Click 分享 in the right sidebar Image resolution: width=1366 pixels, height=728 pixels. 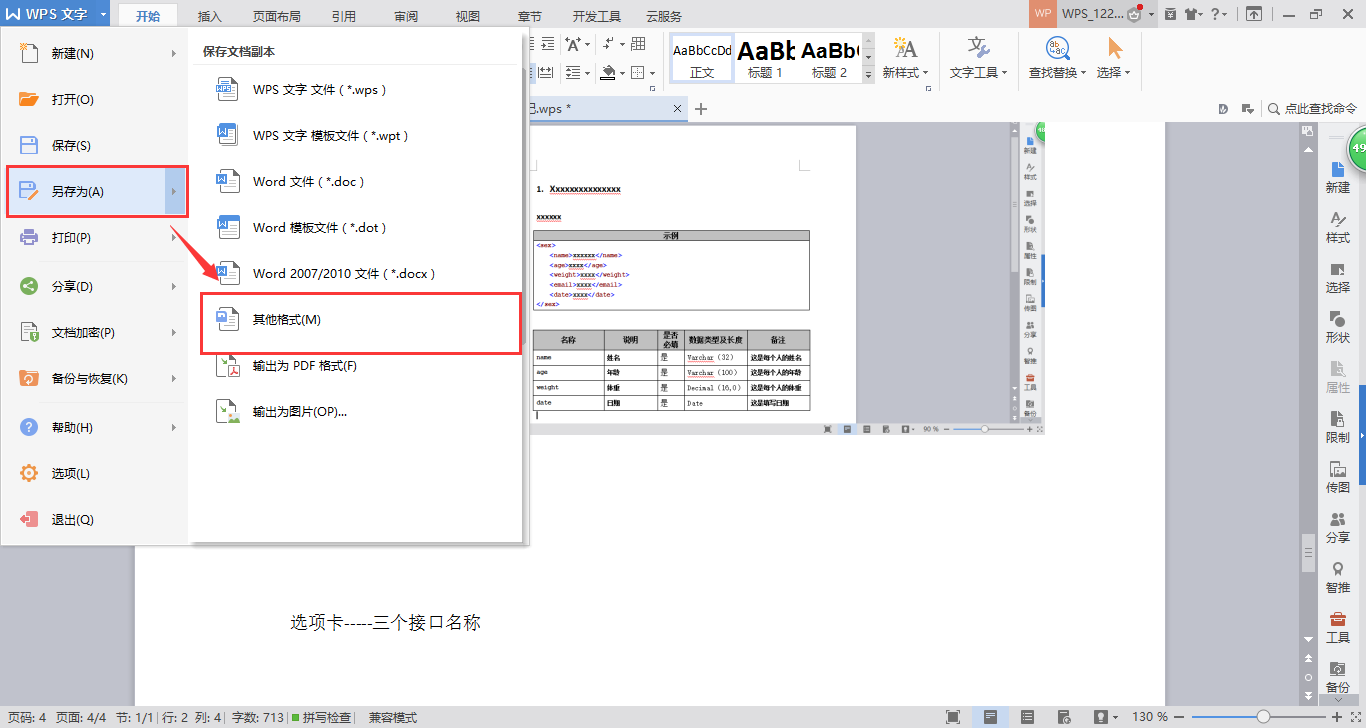point(1338,527)
